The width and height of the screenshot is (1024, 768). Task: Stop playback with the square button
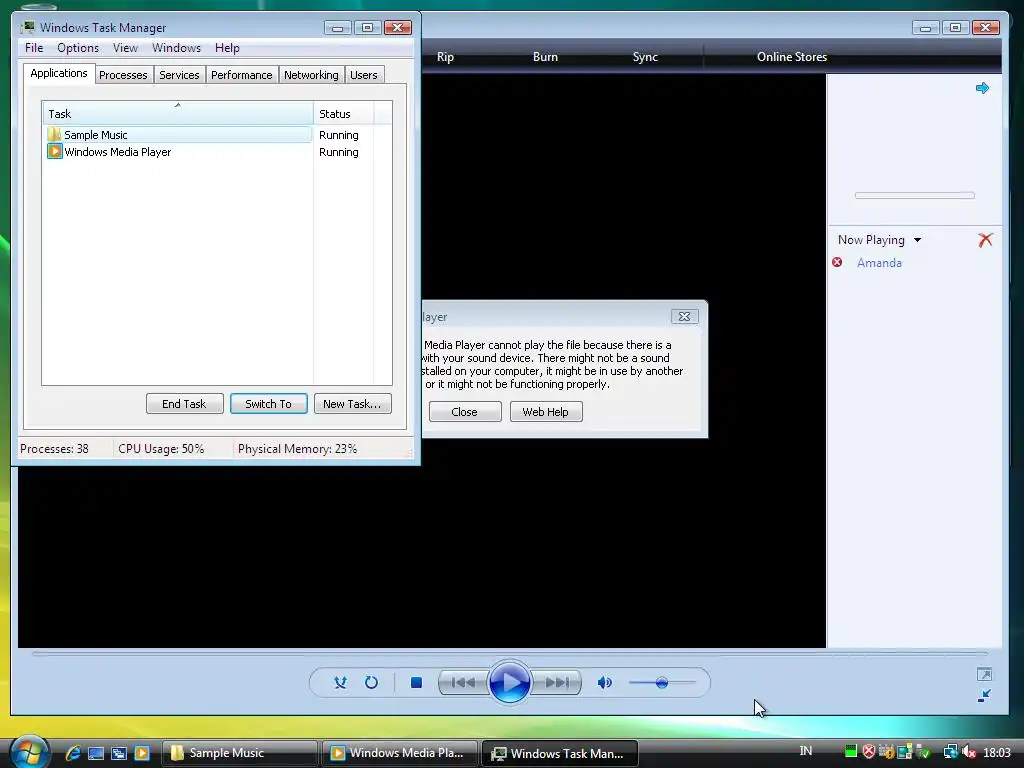coord(416,682)
